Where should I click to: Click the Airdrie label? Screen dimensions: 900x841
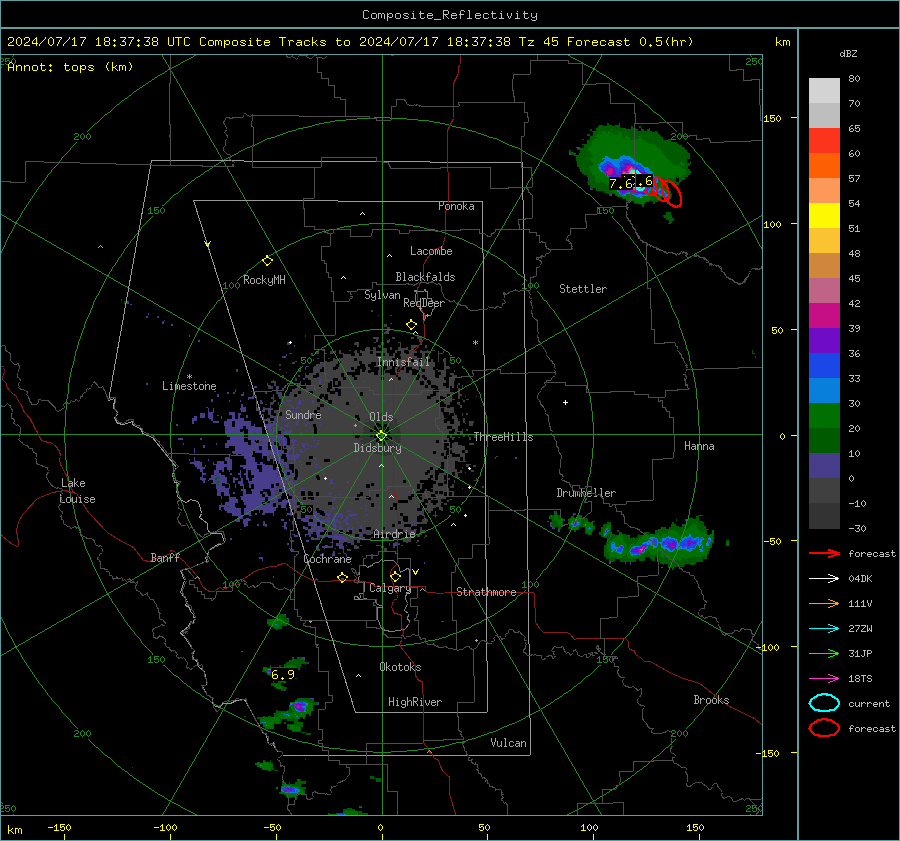click(x=394, y=534)
